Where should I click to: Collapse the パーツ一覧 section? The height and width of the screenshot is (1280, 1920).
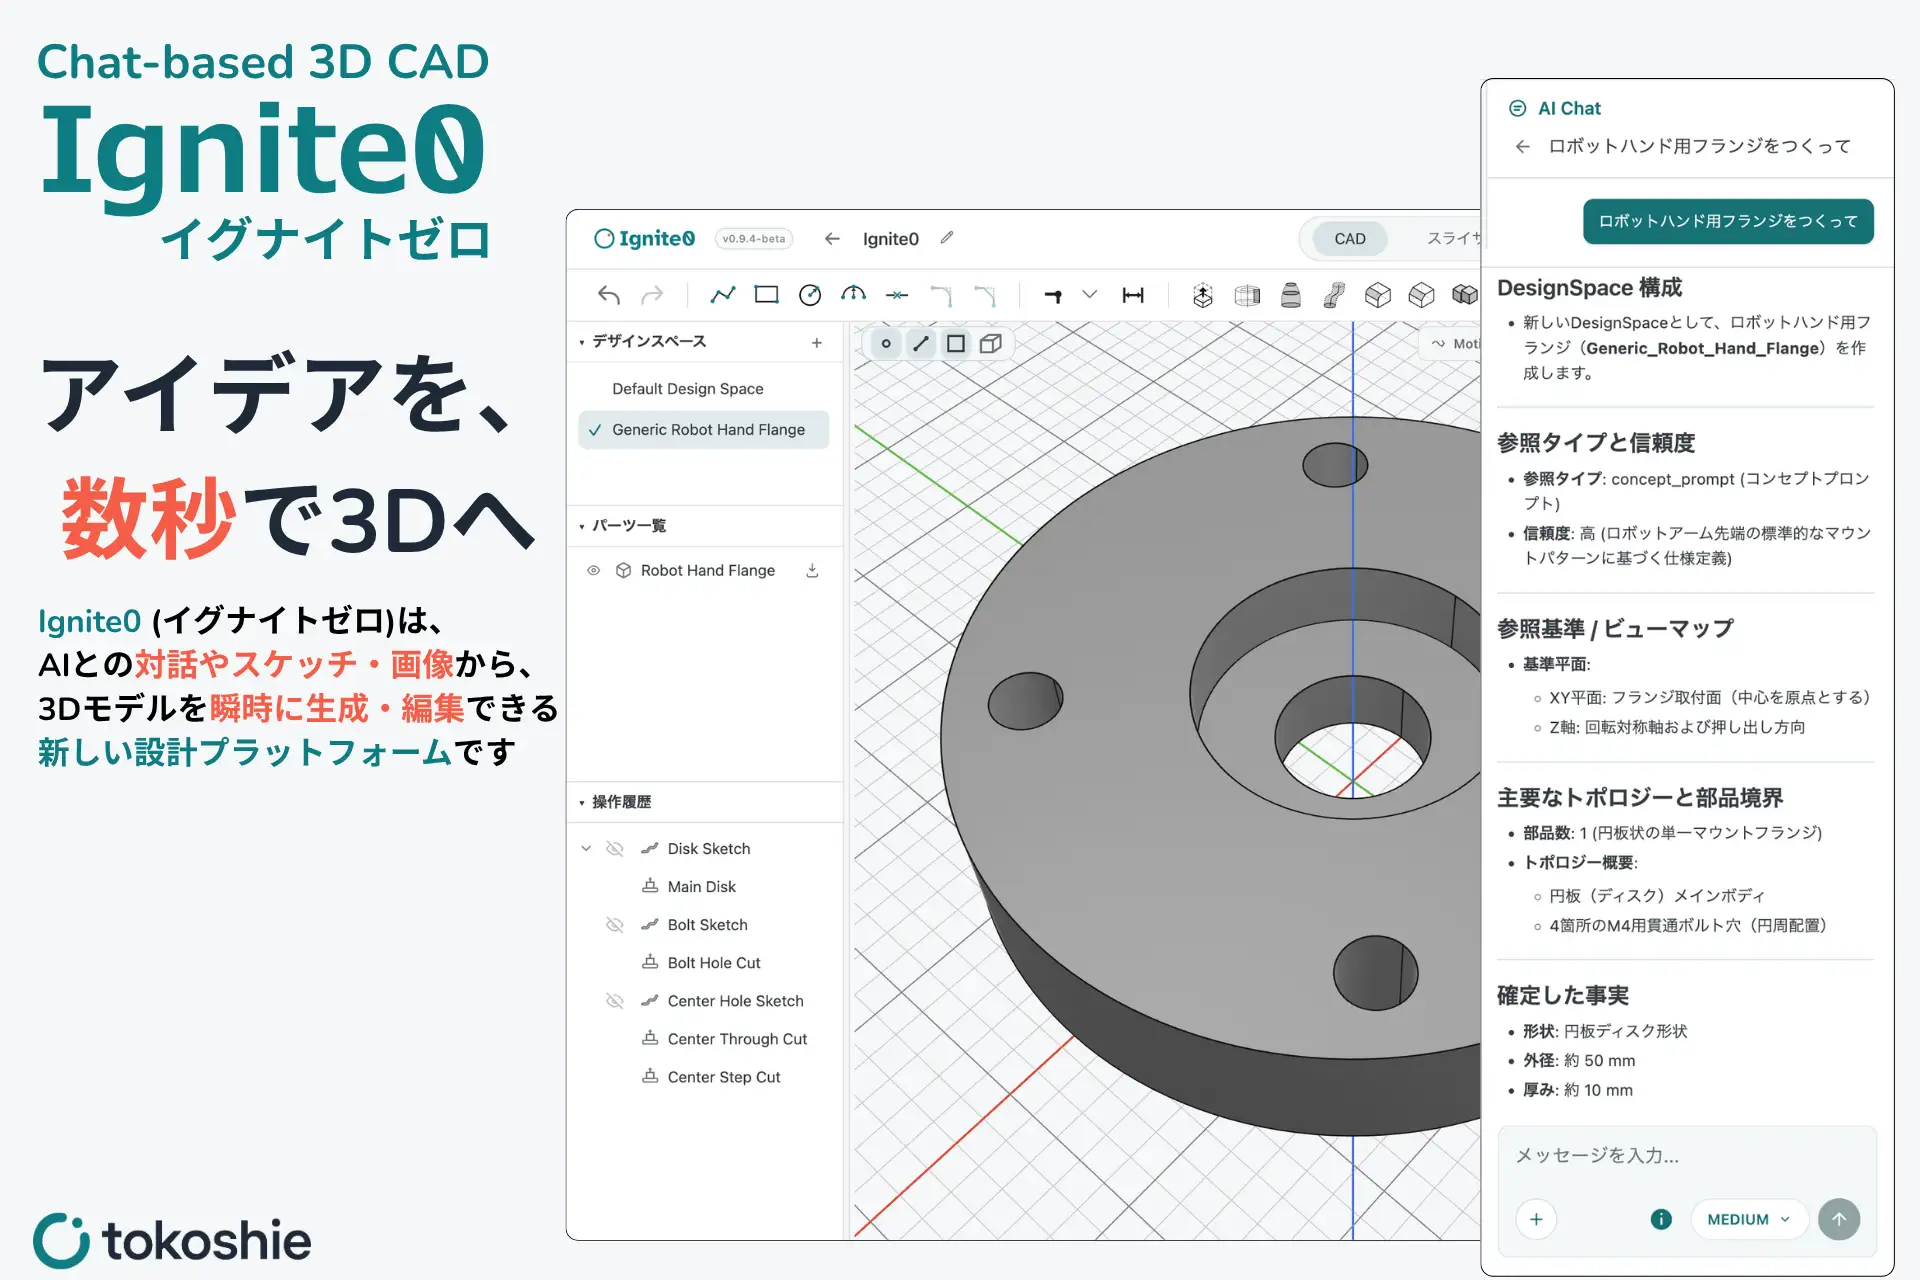pos(582,526)
